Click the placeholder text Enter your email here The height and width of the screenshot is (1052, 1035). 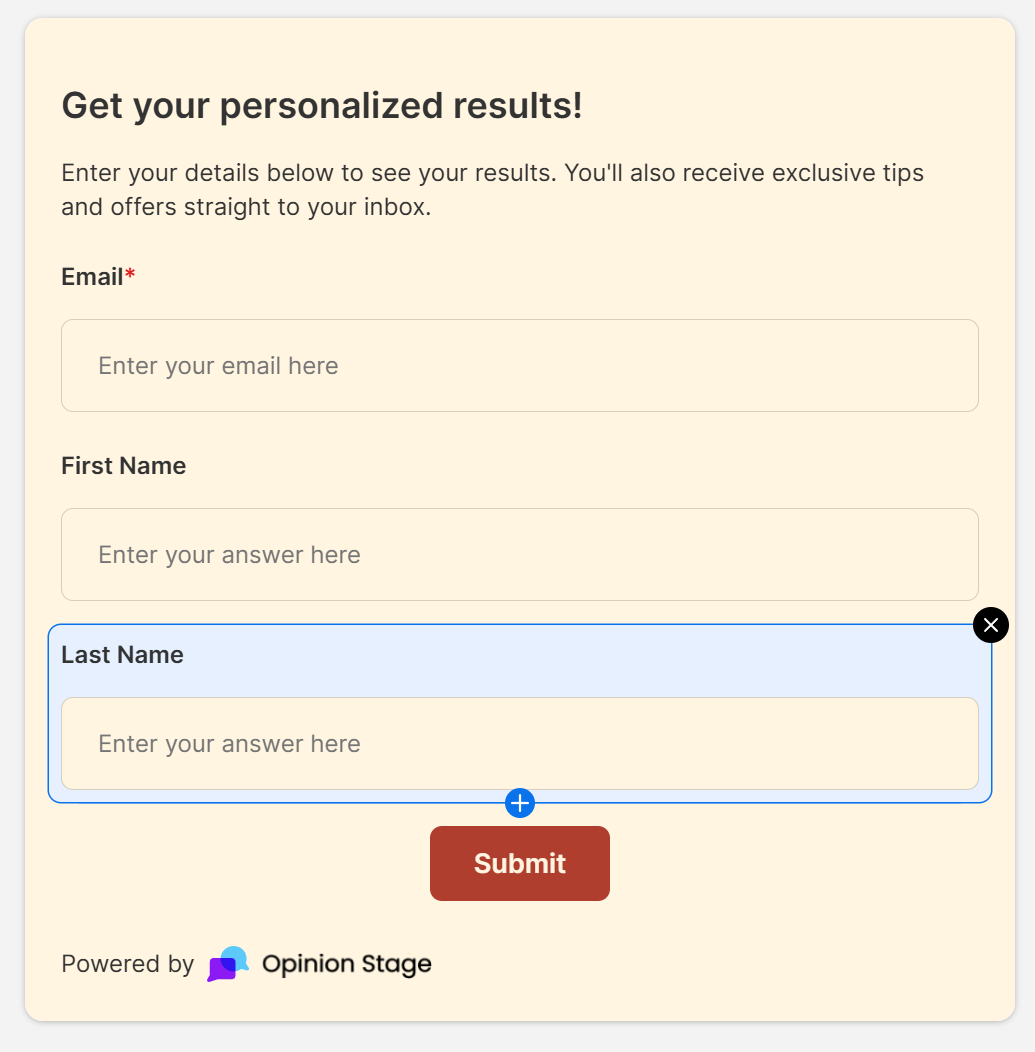(218, 365)
